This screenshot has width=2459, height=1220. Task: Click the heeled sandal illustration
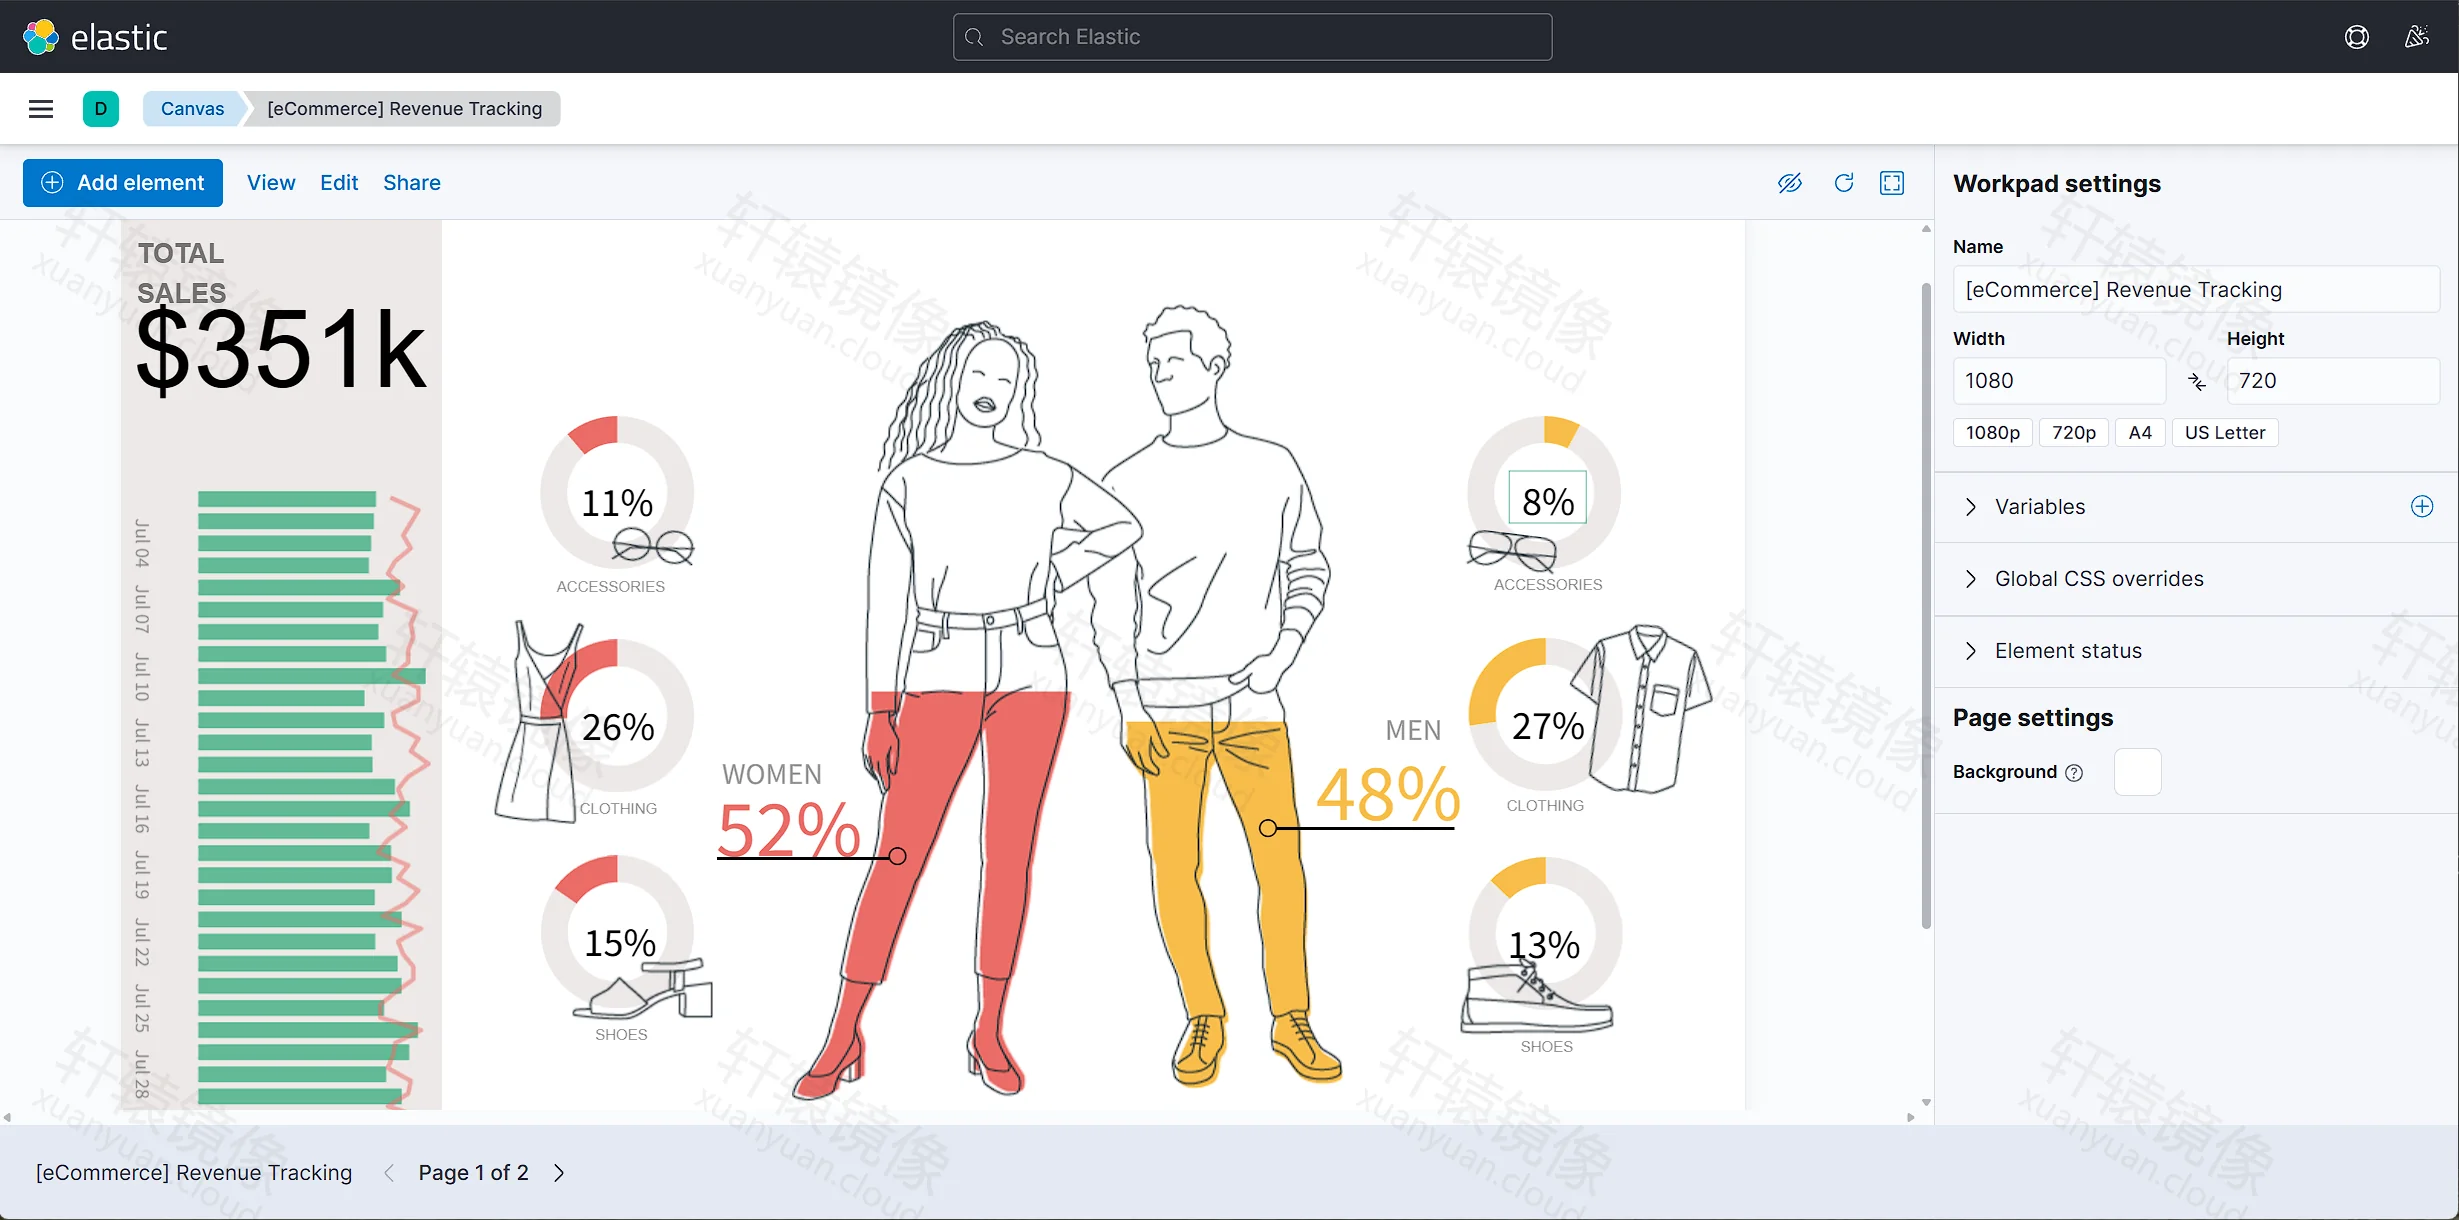click(645, 988)
